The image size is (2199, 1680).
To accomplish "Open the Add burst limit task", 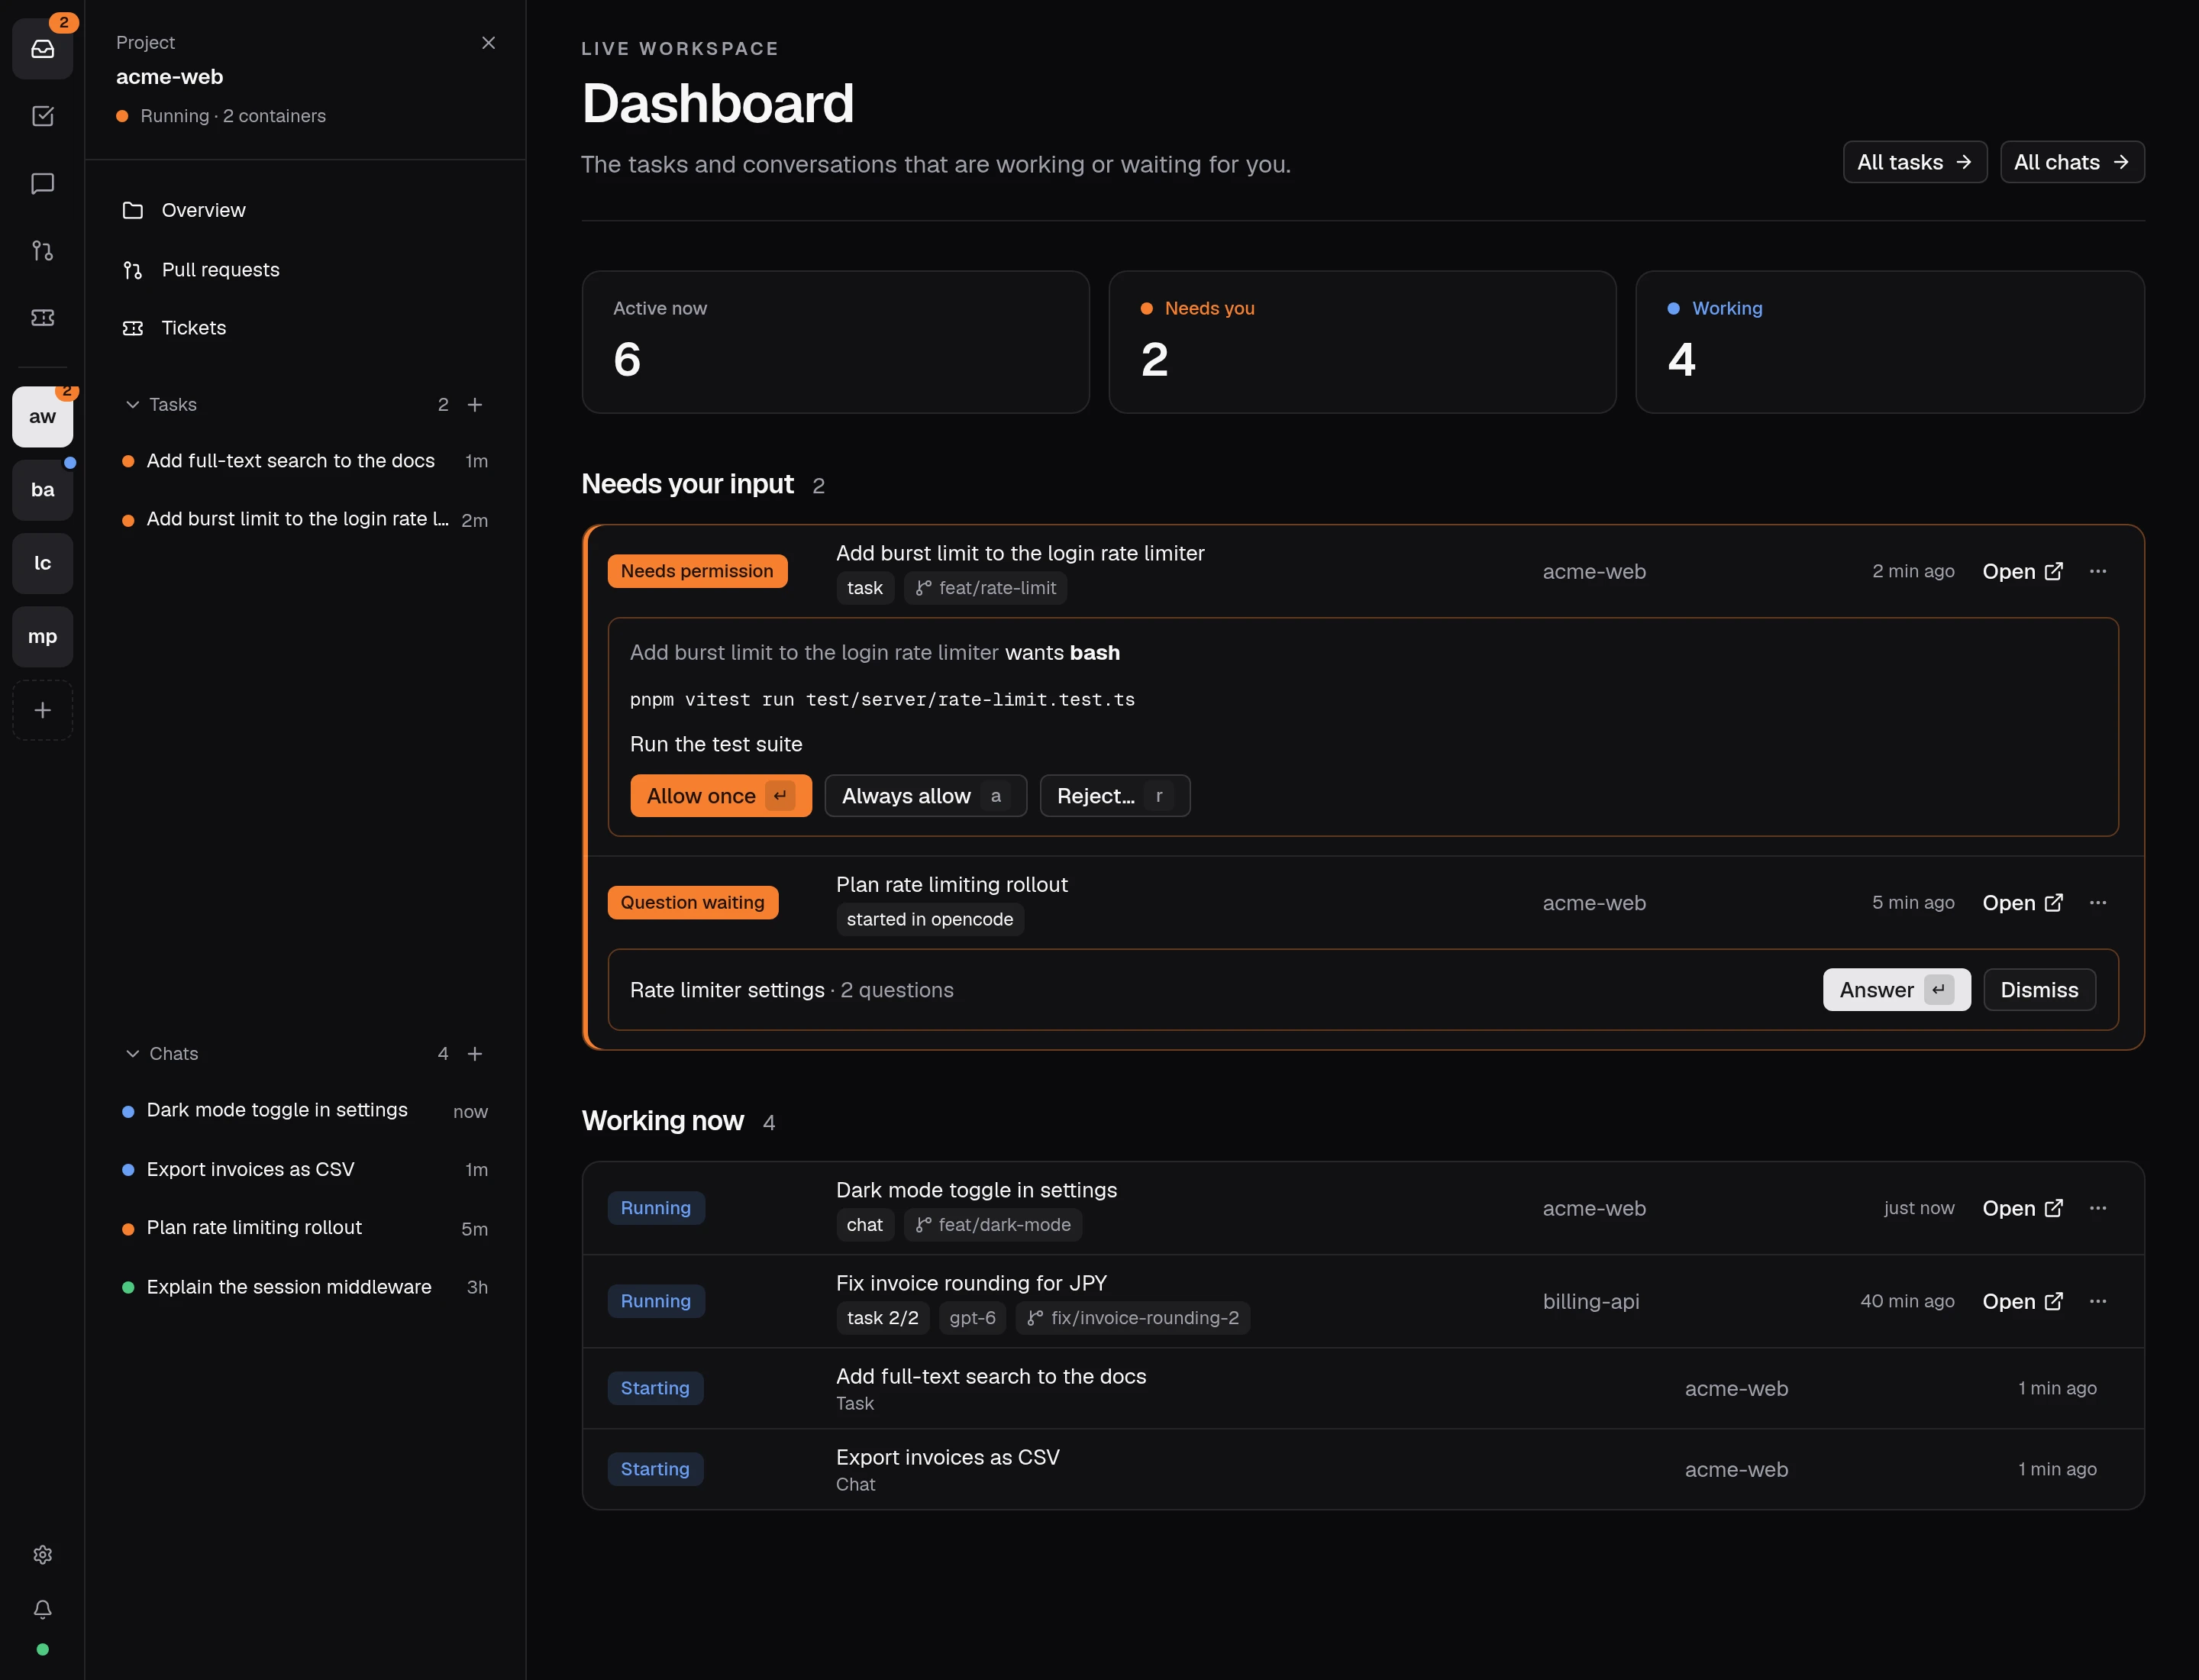I will [2023, 571].
